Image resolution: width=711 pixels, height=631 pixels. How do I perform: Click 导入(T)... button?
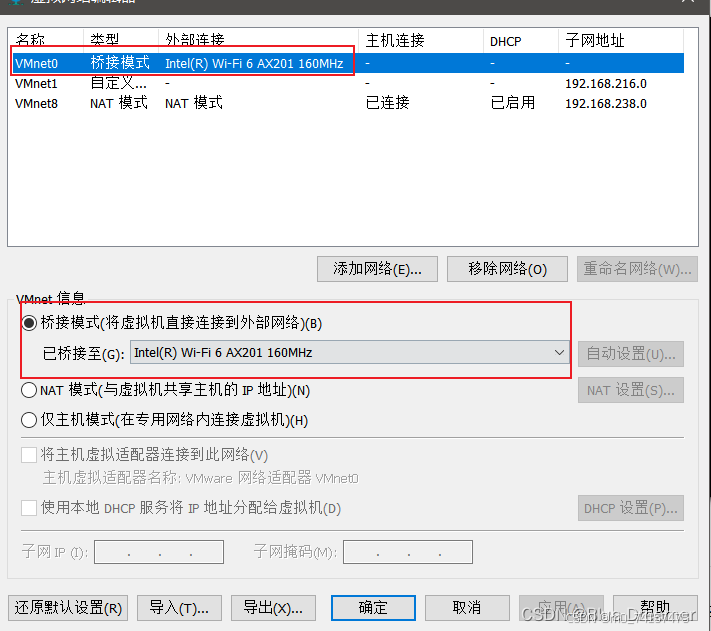click(179, 608)
